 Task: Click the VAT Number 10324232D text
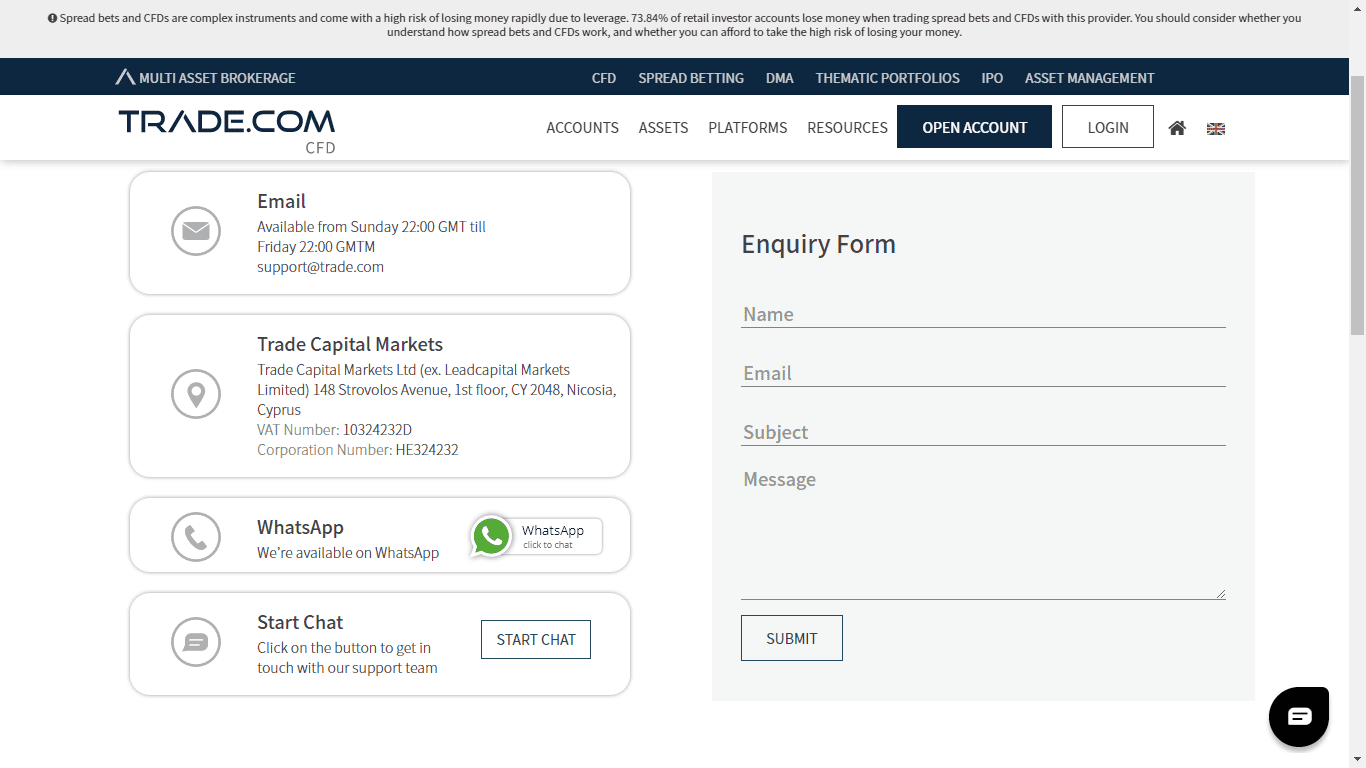334,430
